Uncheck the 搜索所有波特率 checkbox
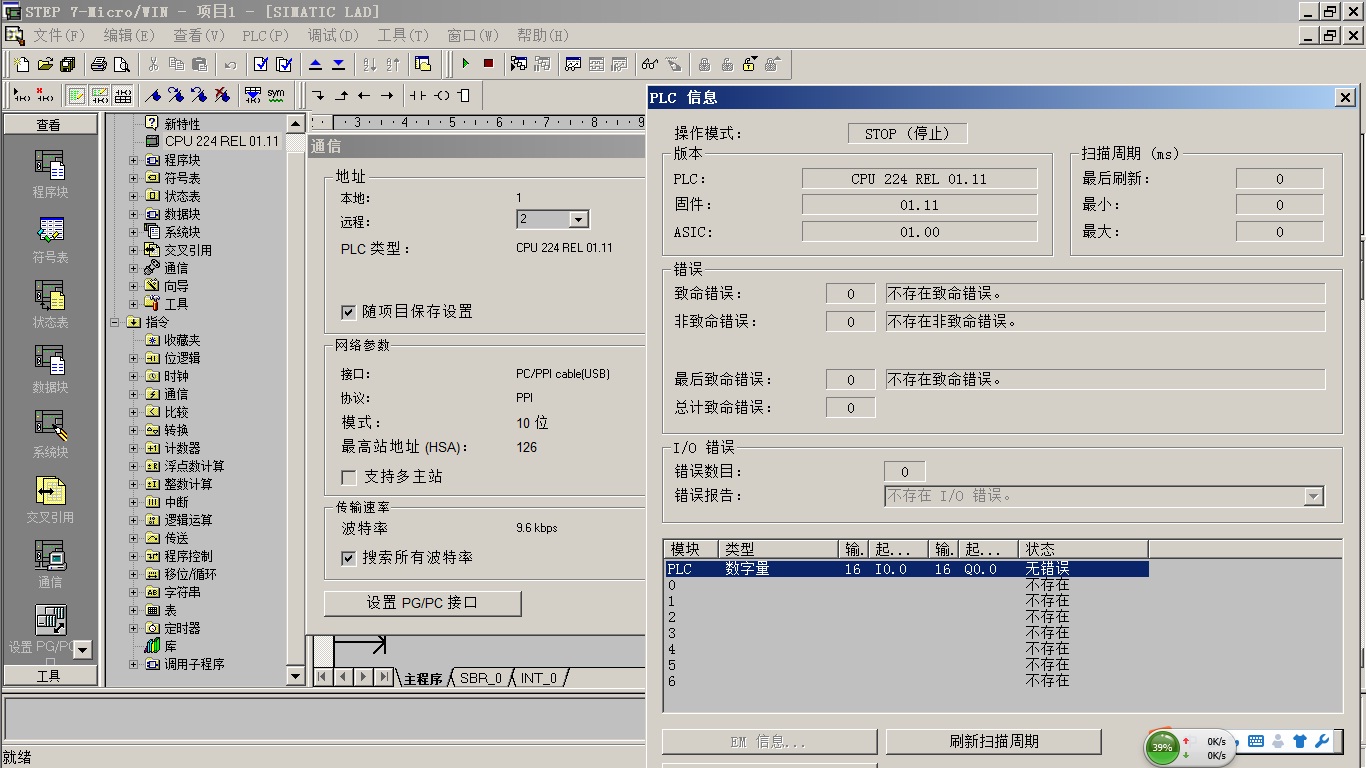The width and height of the screenshot is (1366, 768). click(348, 558)
